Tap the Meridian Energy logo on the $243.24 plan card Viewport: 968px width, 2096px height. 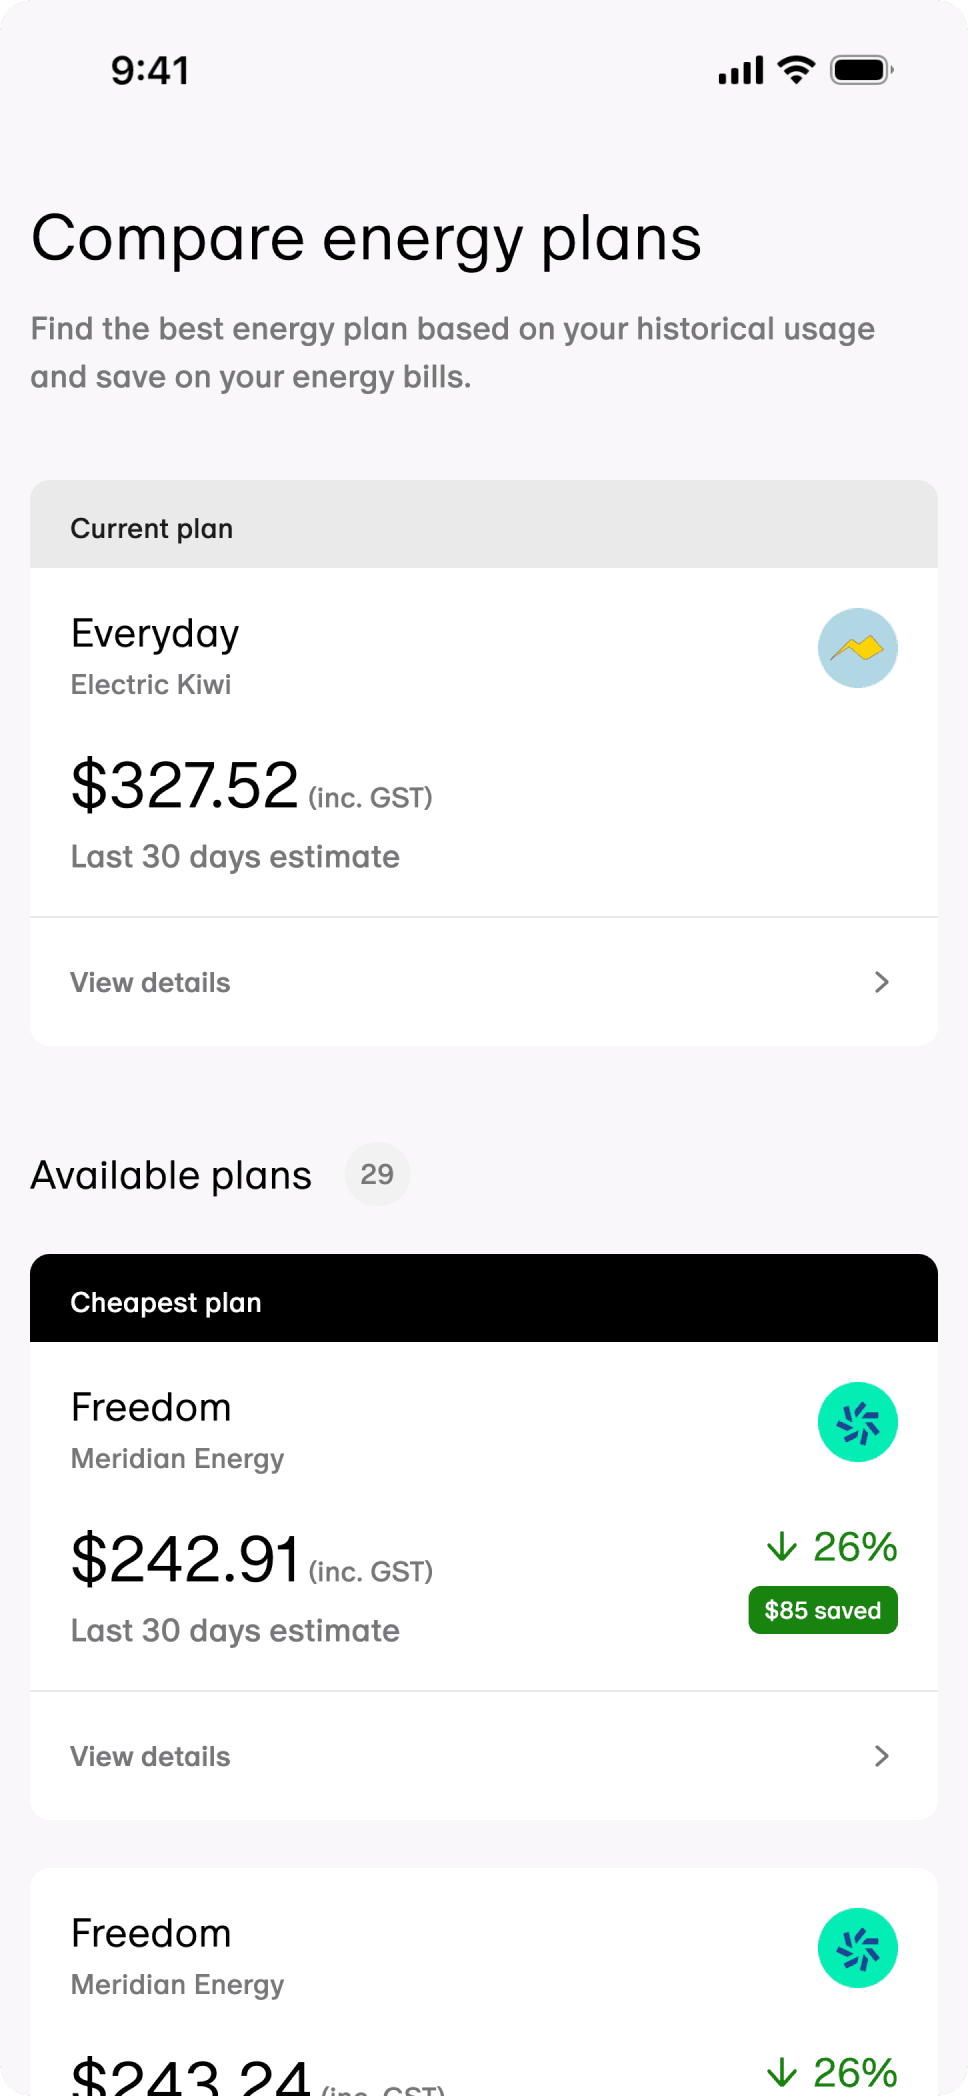(x=857, y=1948)
